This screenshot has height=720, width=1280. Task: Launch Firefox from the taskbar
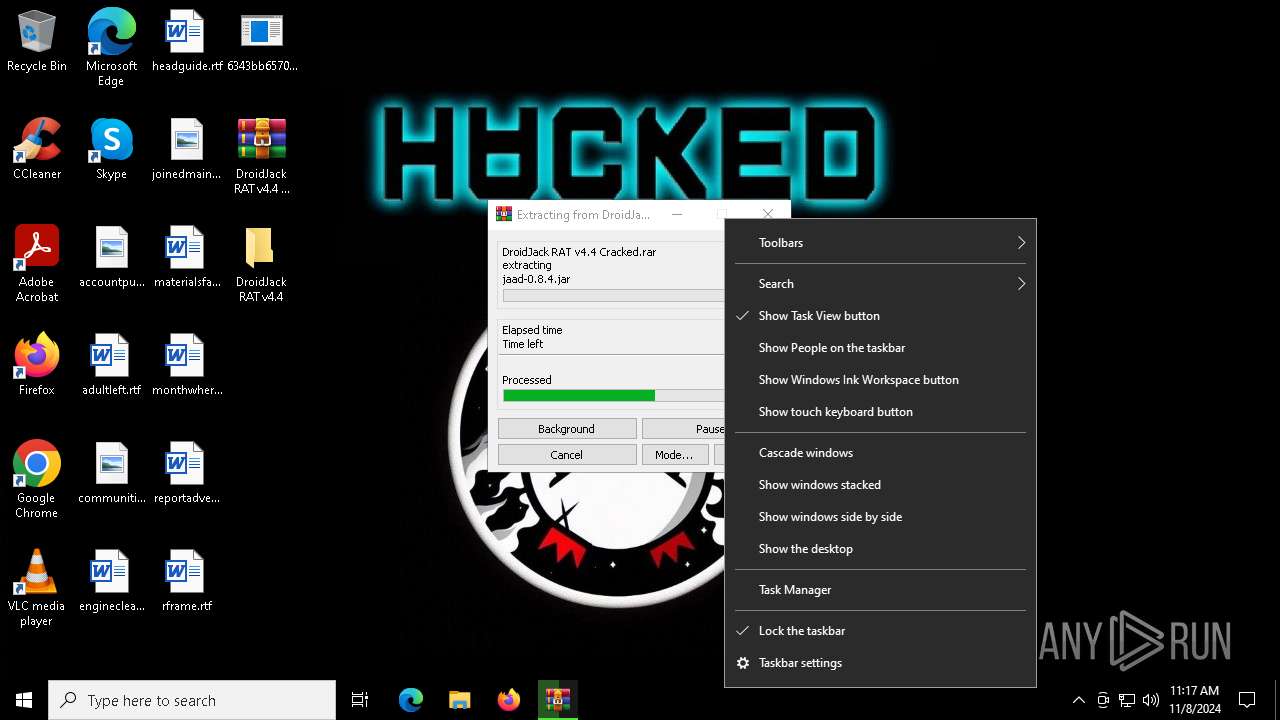(x=508, y=700)
